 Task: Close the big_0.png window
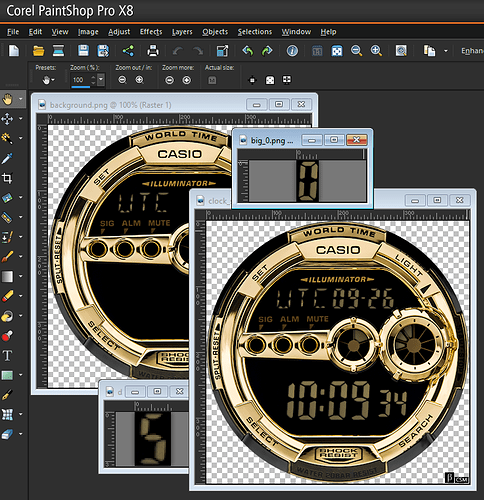click(356, 140)
